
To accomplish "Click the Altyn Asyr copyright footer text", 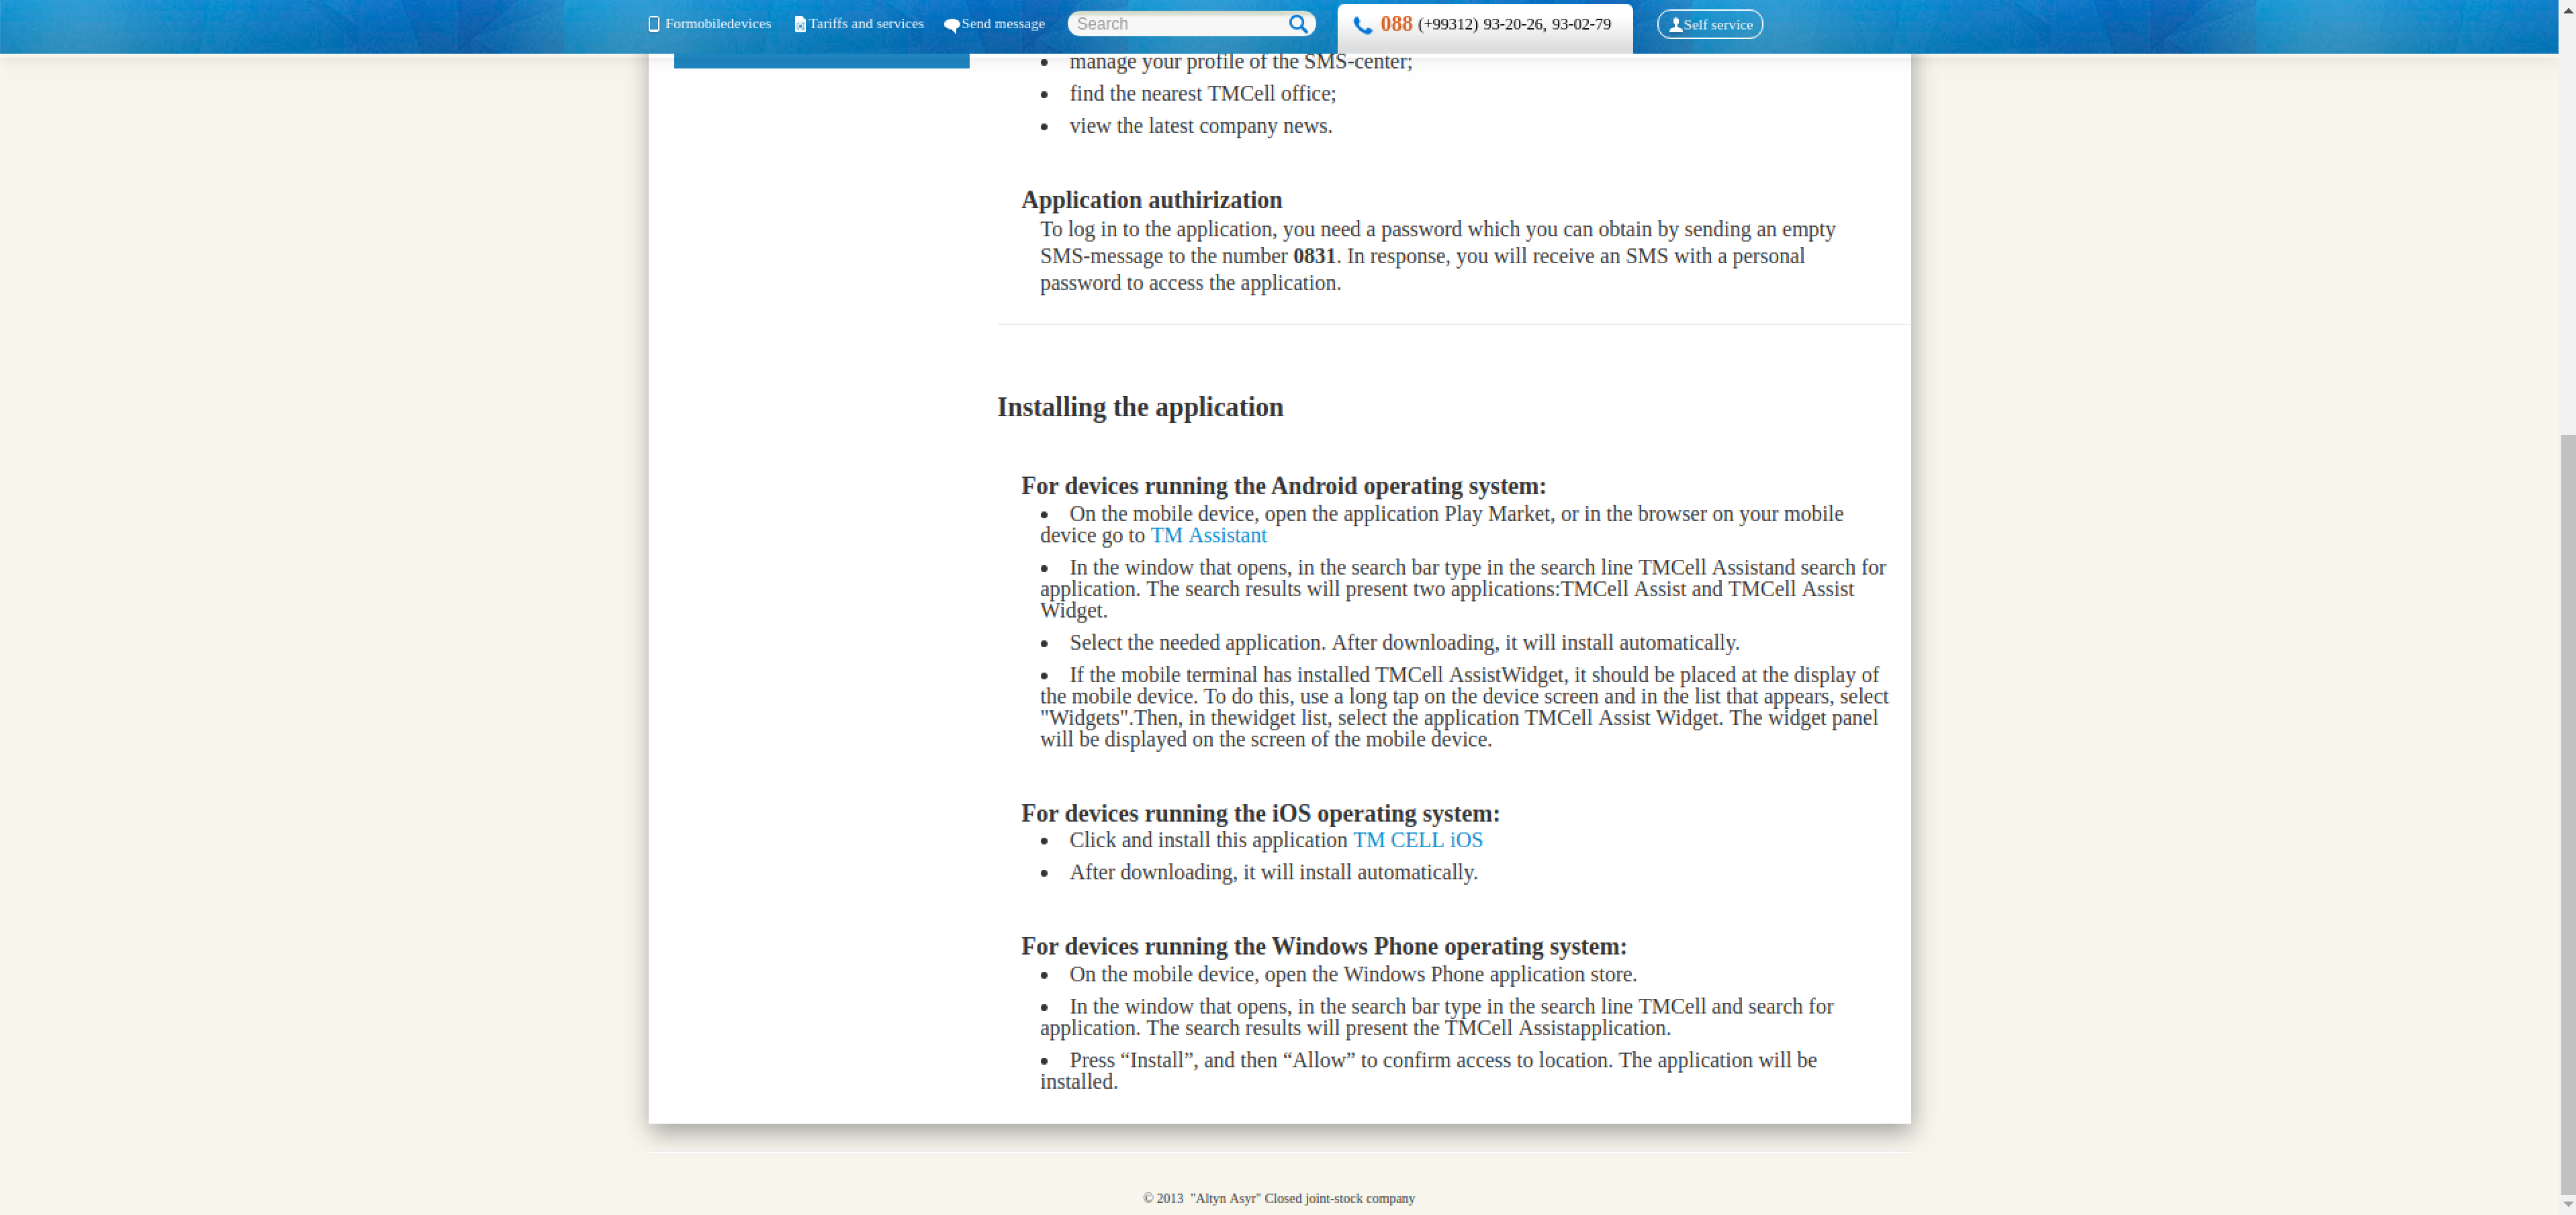I will 1278,1198.
